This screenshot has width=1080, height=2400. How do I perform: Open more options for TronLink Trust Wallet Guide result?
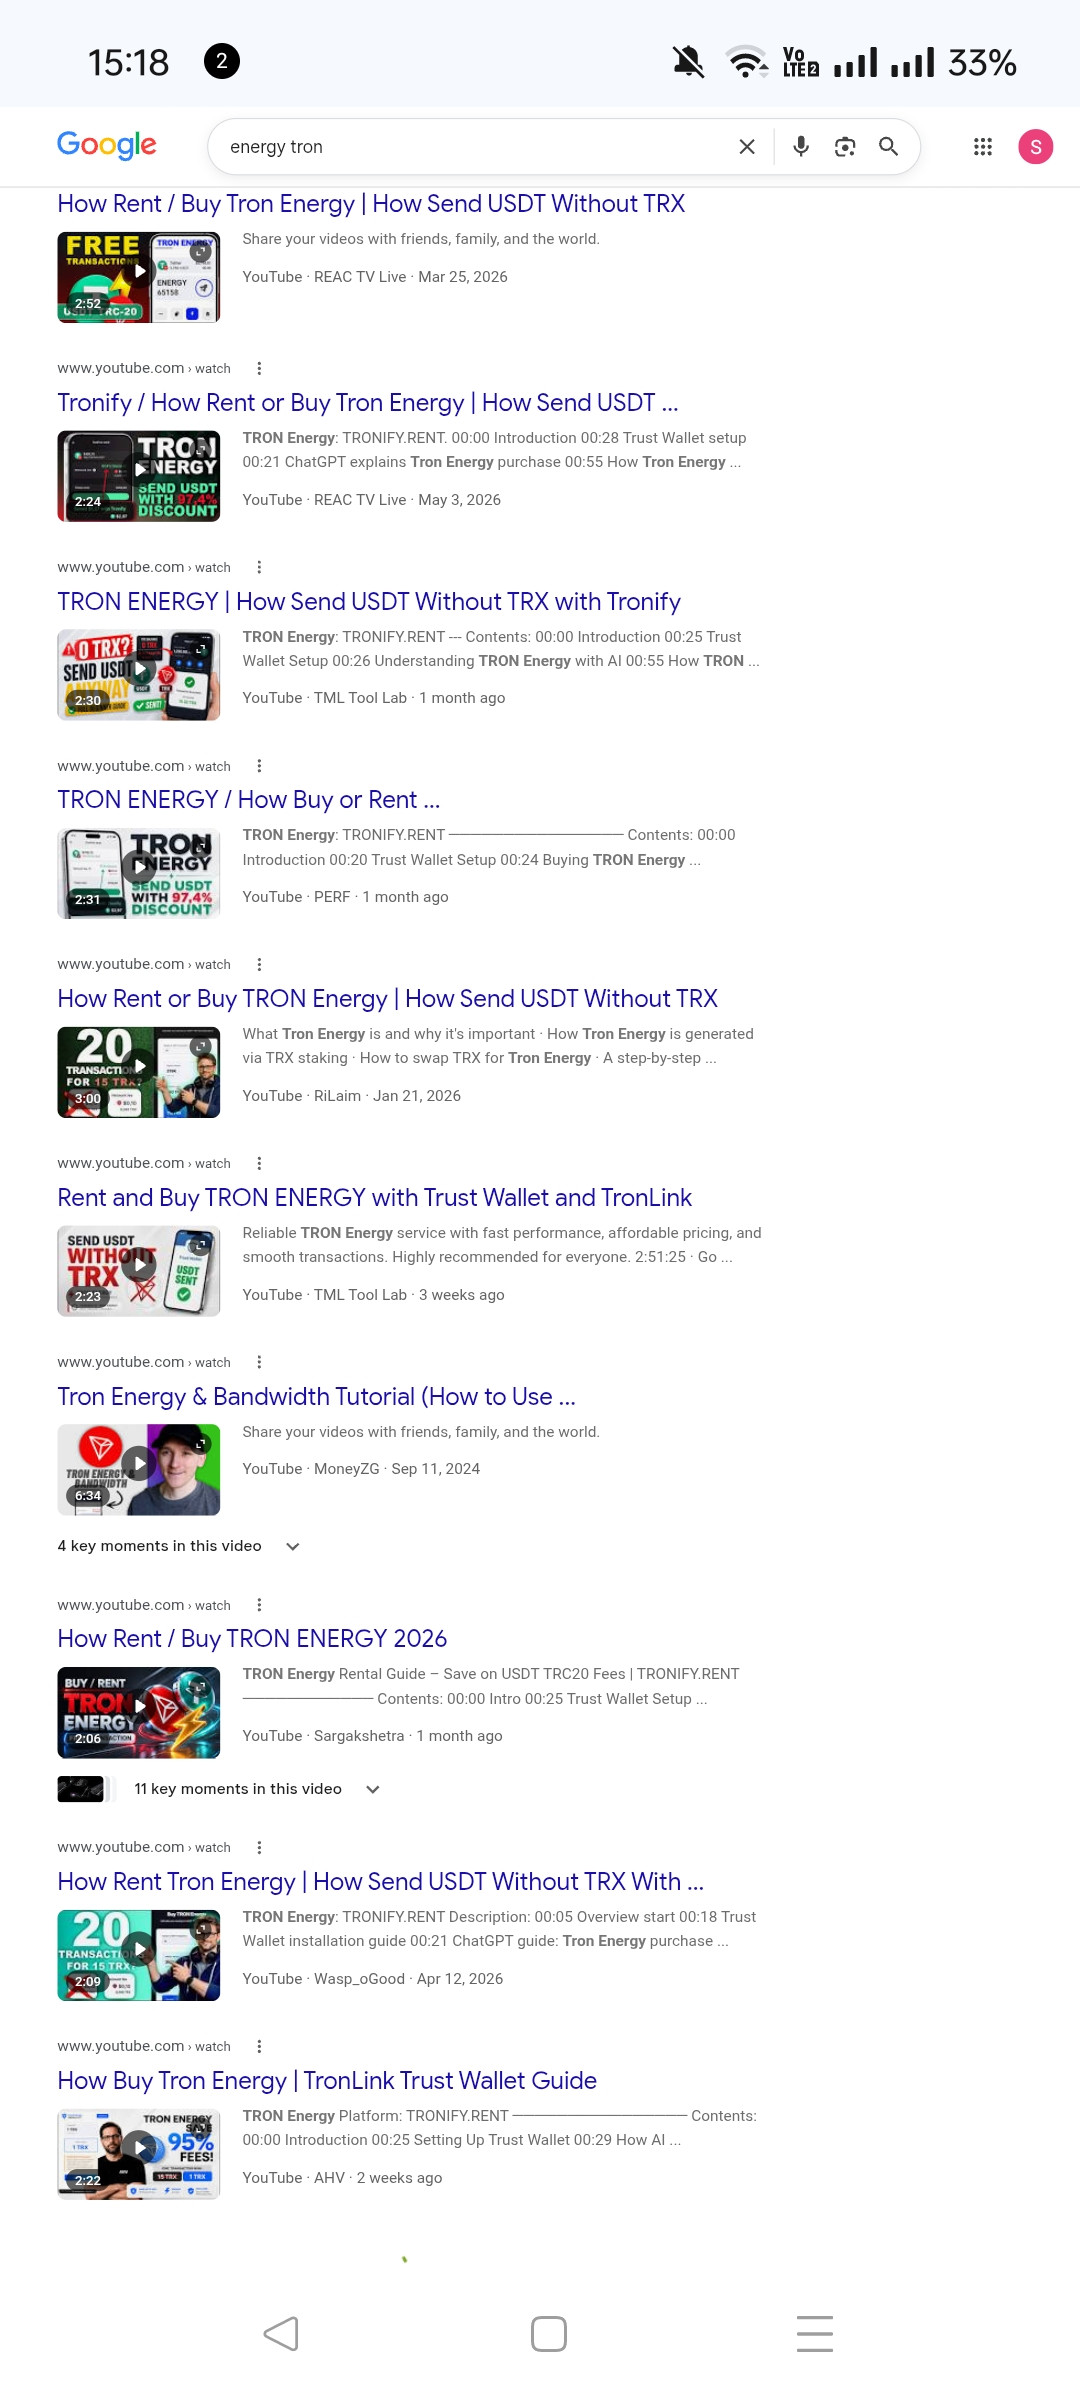(259, 2046)
